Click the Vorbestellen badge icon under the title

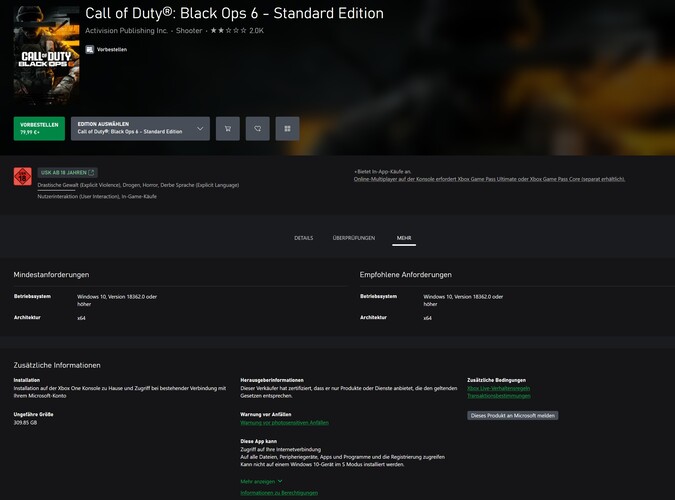pos(90,50)
